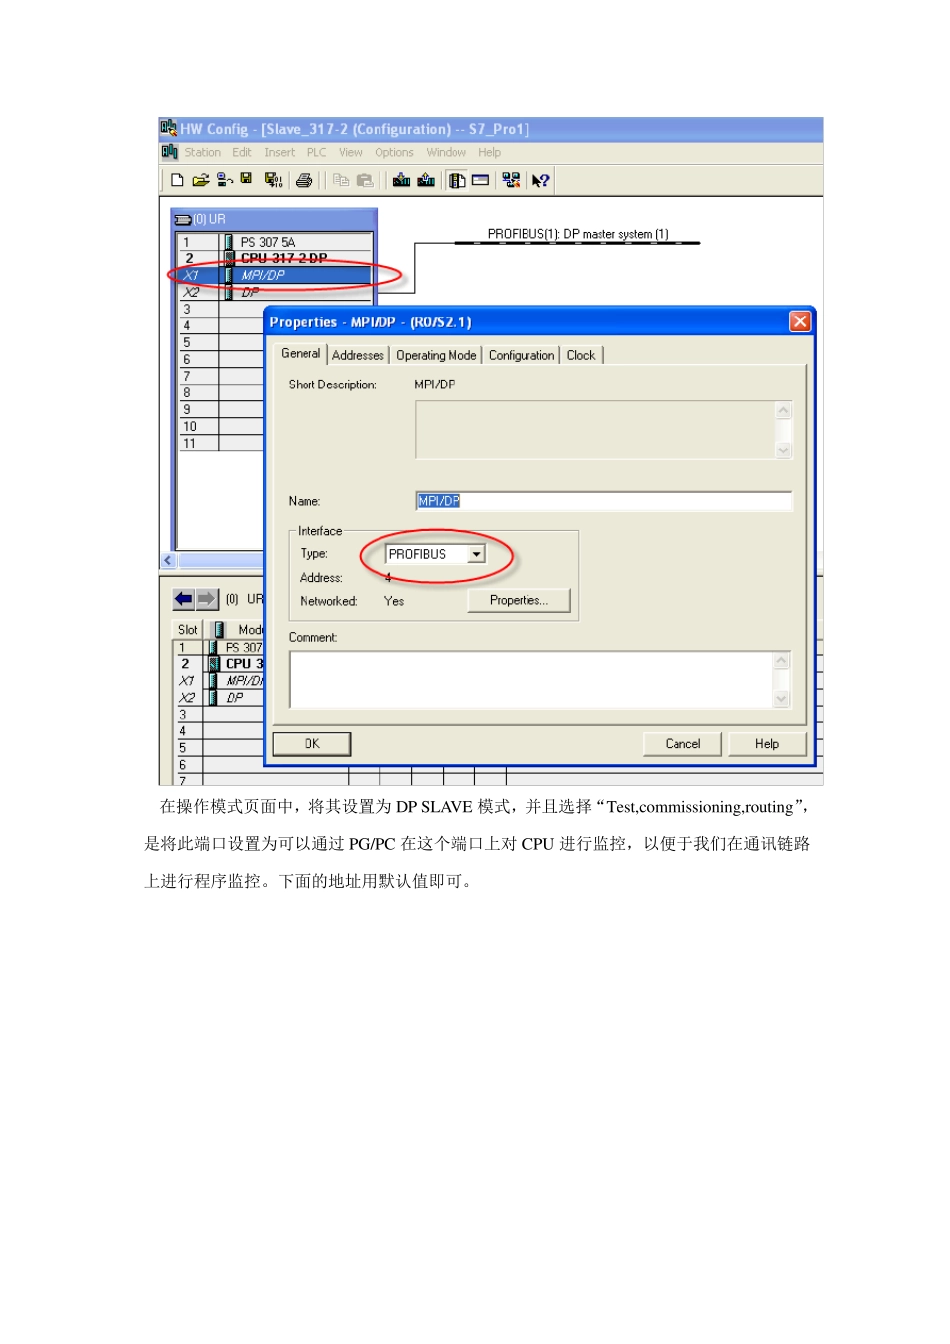Click description box scroll up arrow
Viewport: 950px width, 1344px height.
pyautogui.click(x=784, y=410)
